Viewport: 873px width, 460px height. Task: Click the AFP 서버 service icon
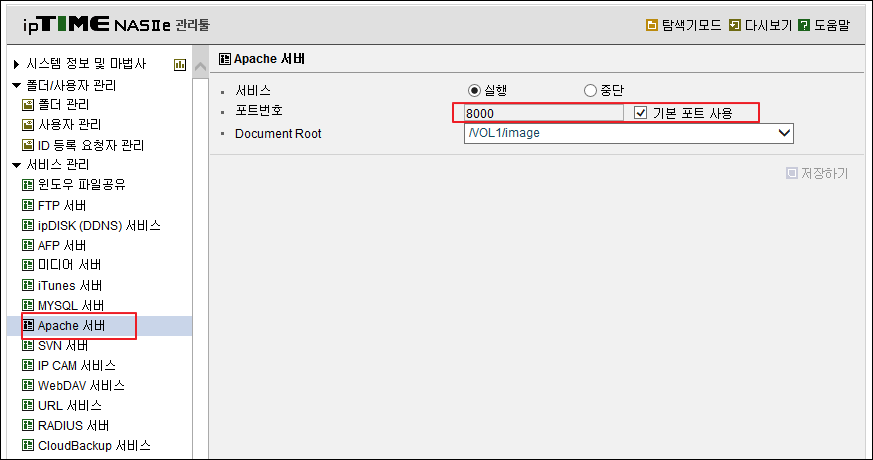point(28,245)
